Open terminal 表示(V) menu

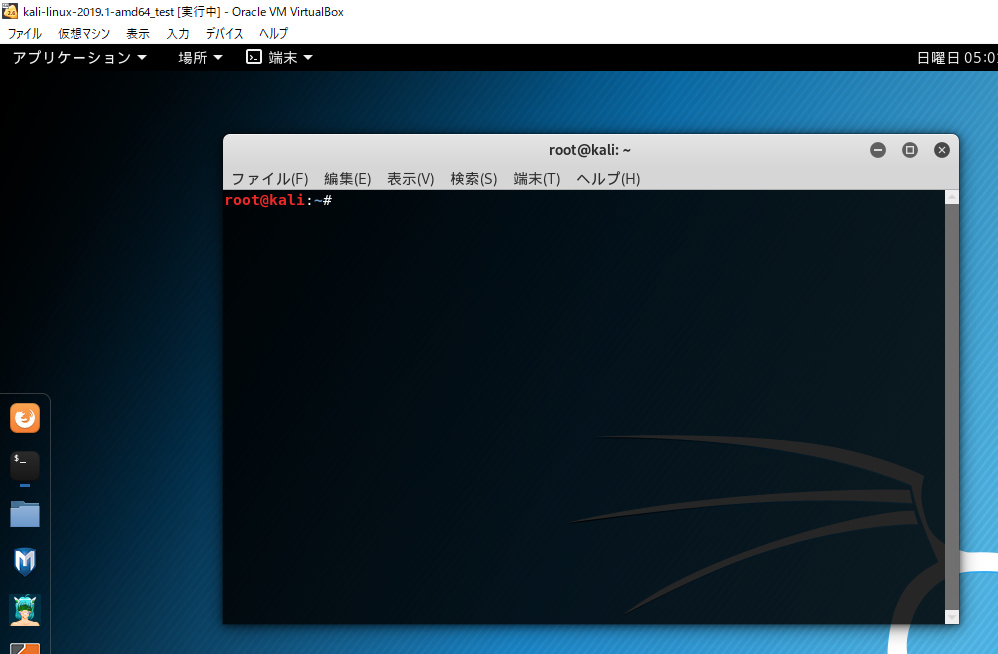click(x=411, y=179)
